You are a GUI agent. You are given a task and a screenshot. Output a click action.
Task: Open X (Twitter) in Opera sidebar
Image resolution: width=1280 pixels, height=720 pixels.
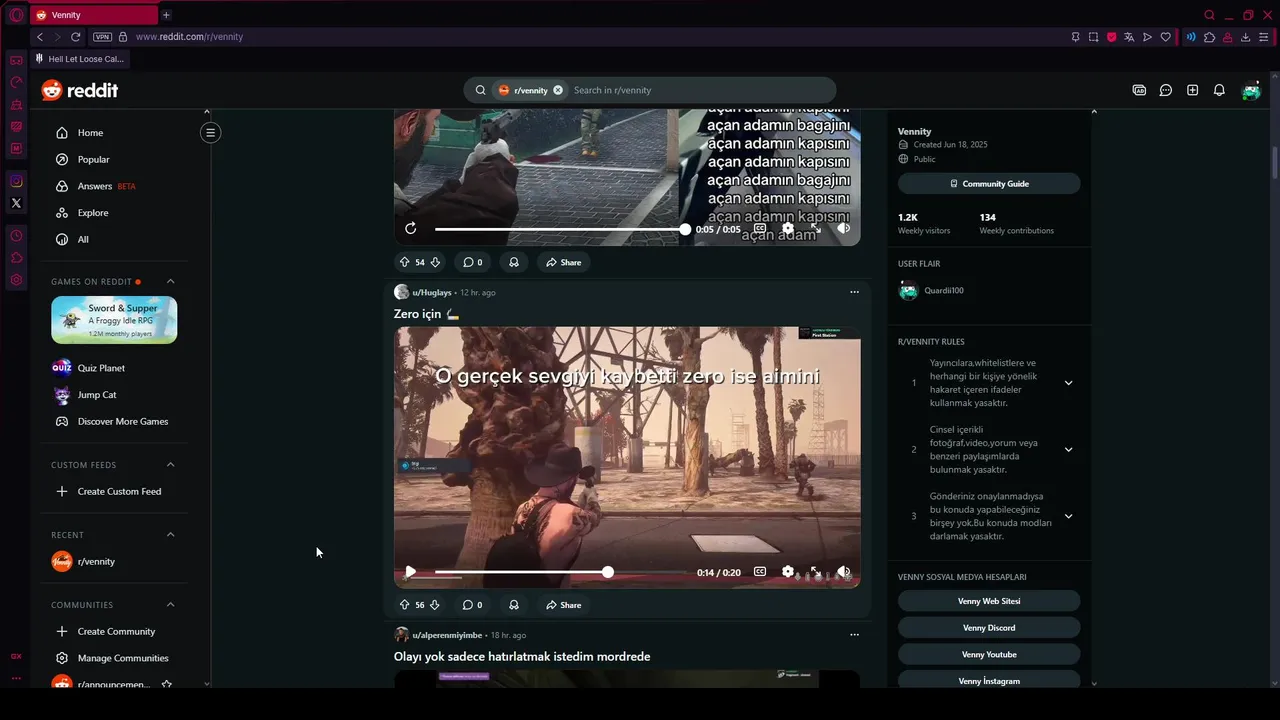16,203
